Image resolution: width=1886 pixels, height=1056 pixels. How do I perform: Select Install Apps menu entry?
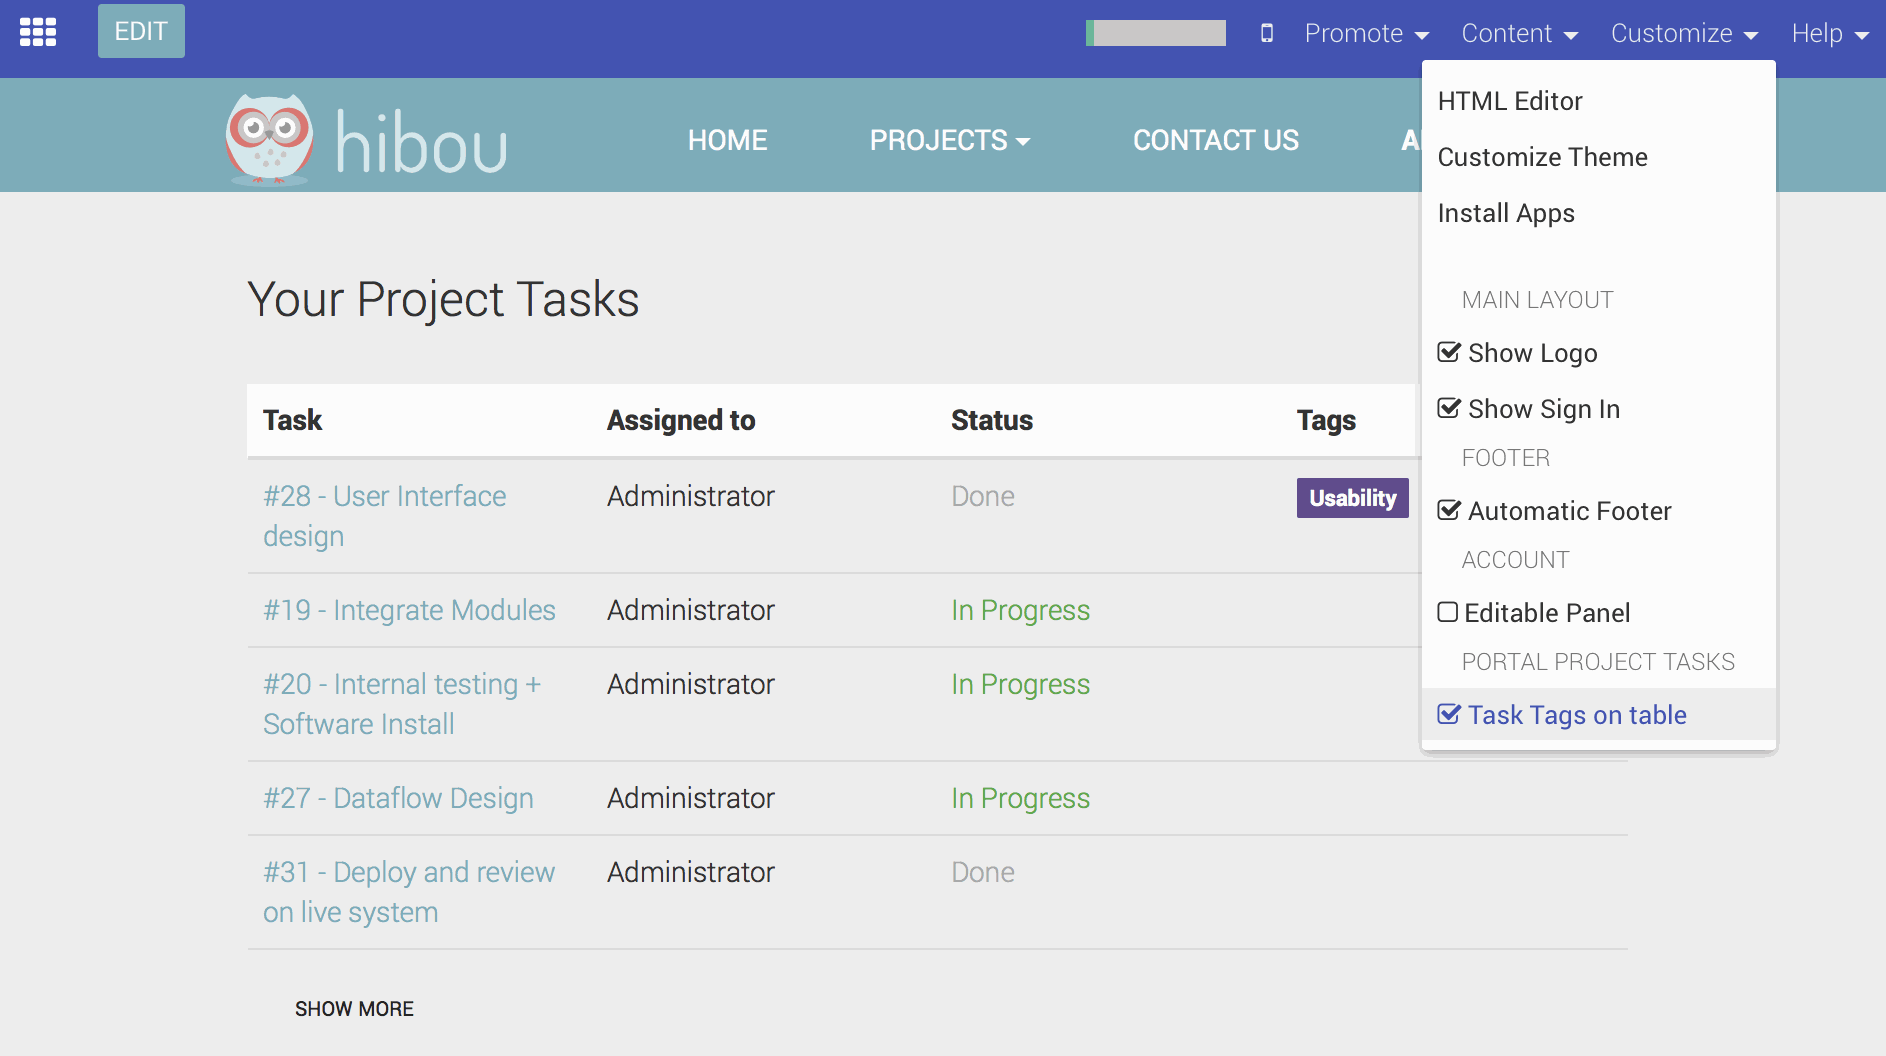coord(1598,213)
